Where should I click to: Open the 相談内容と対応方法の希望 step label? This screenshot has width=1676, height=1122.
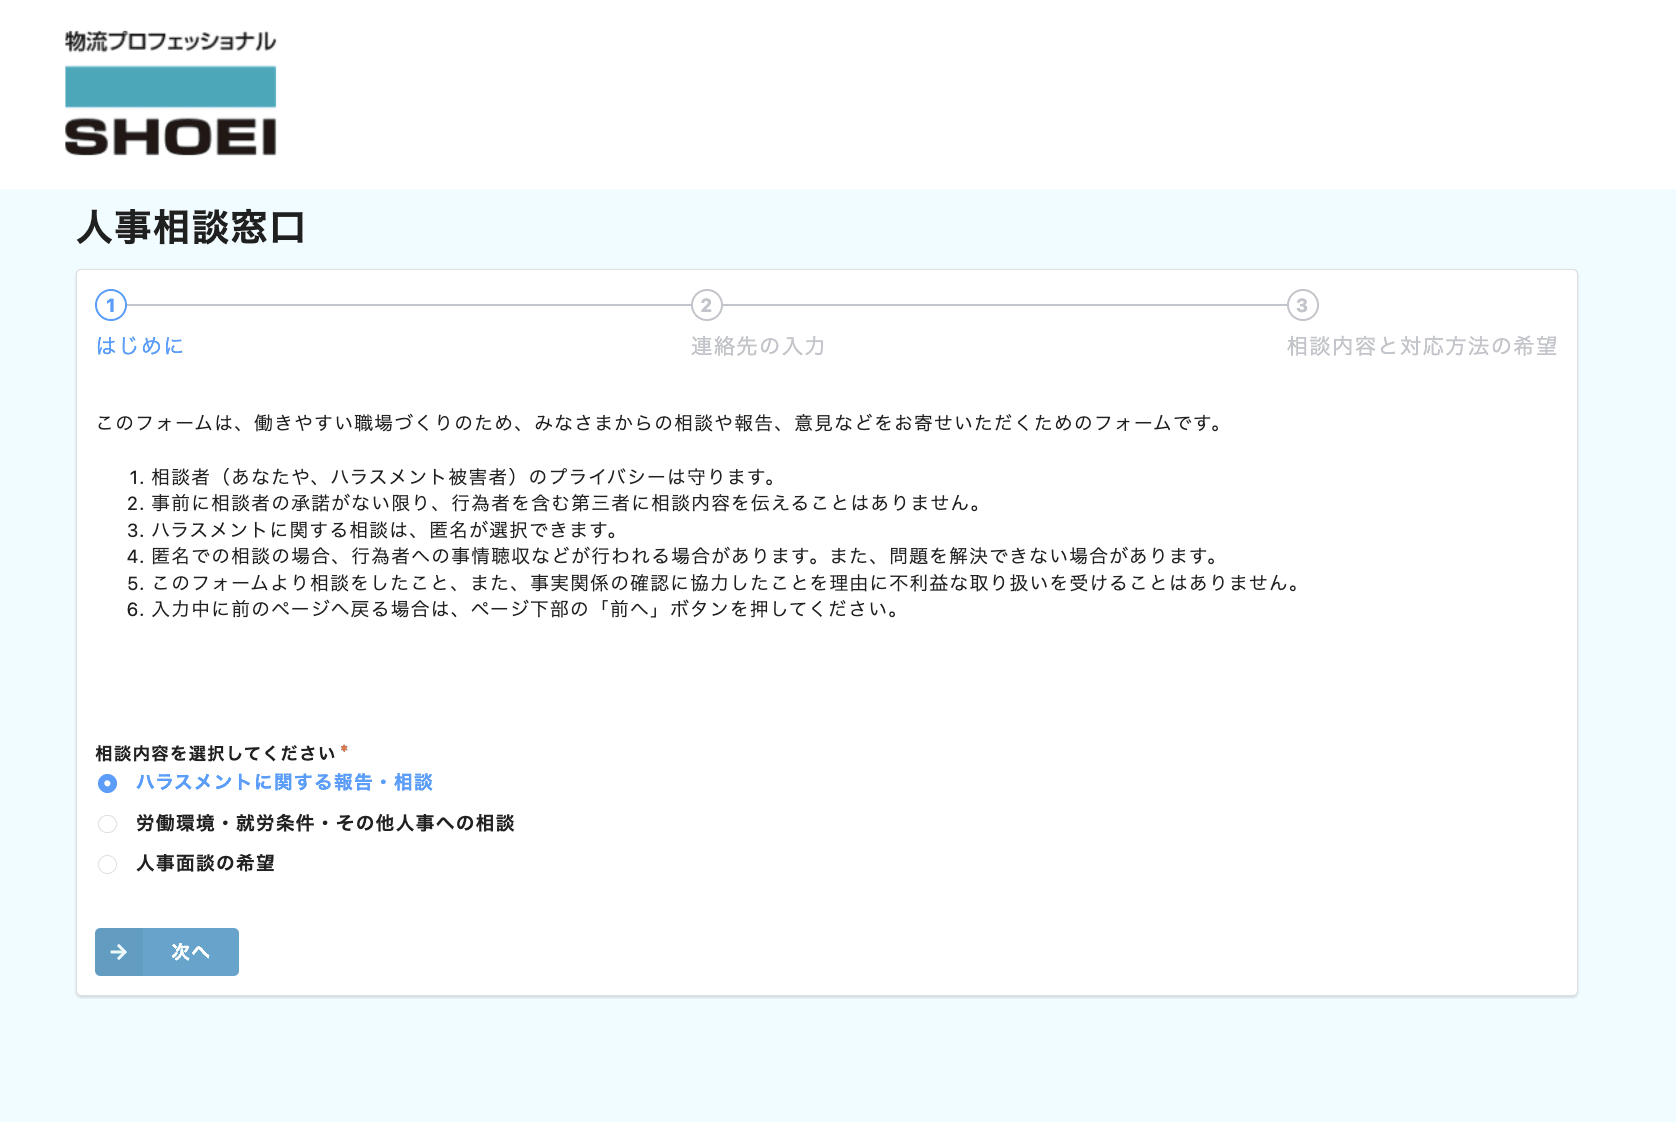pos(1421,346)
